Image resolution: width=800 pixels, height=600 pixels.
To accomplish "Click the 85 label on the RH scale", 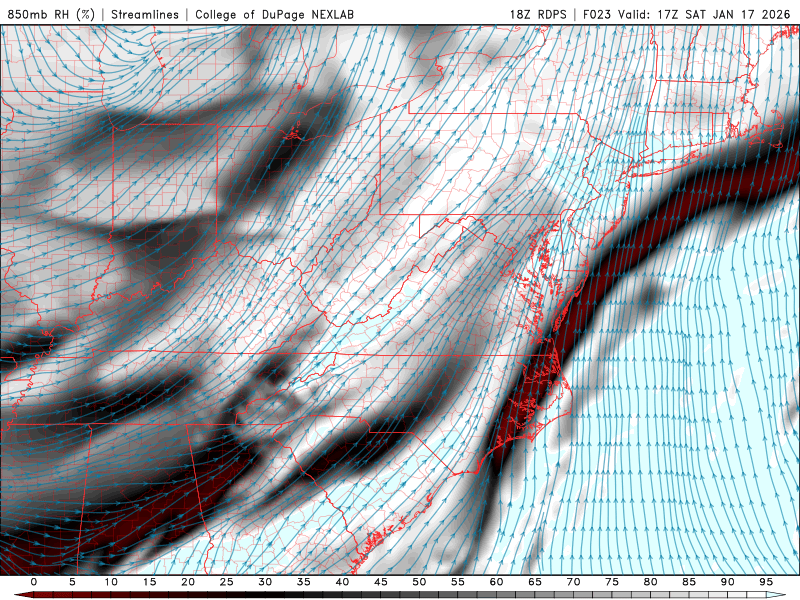I will point(689,582).
